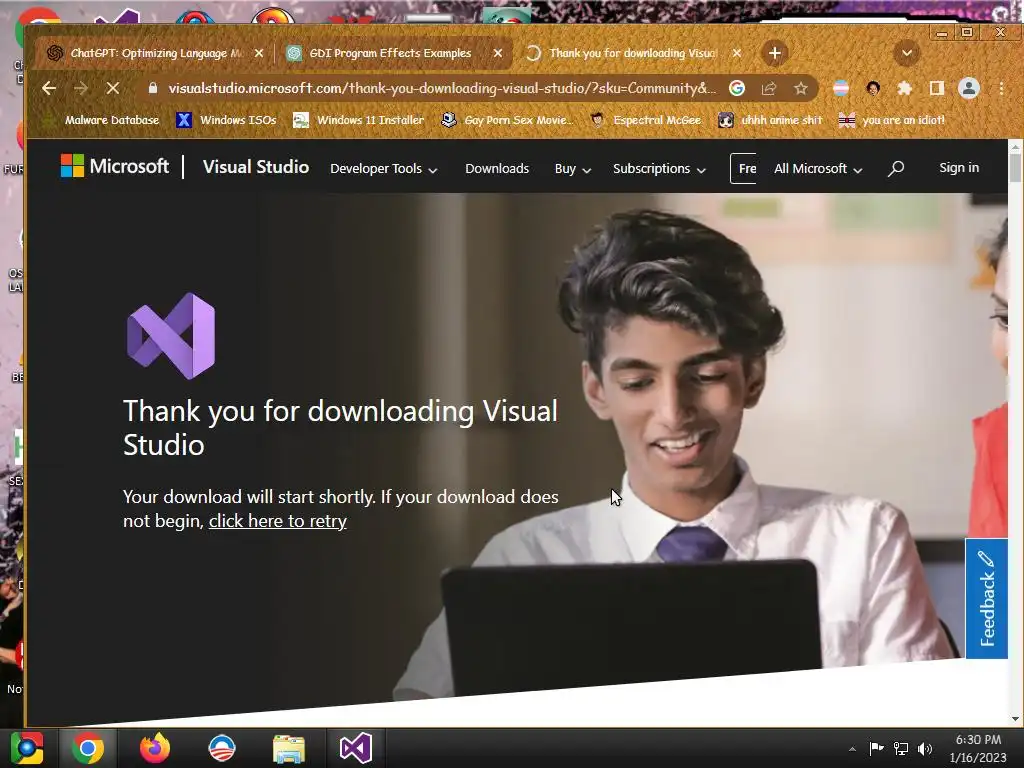This screenshot has height=768, width=1024.
Task: Bookmark this page with the star icon
Action: tap(801, 88)
